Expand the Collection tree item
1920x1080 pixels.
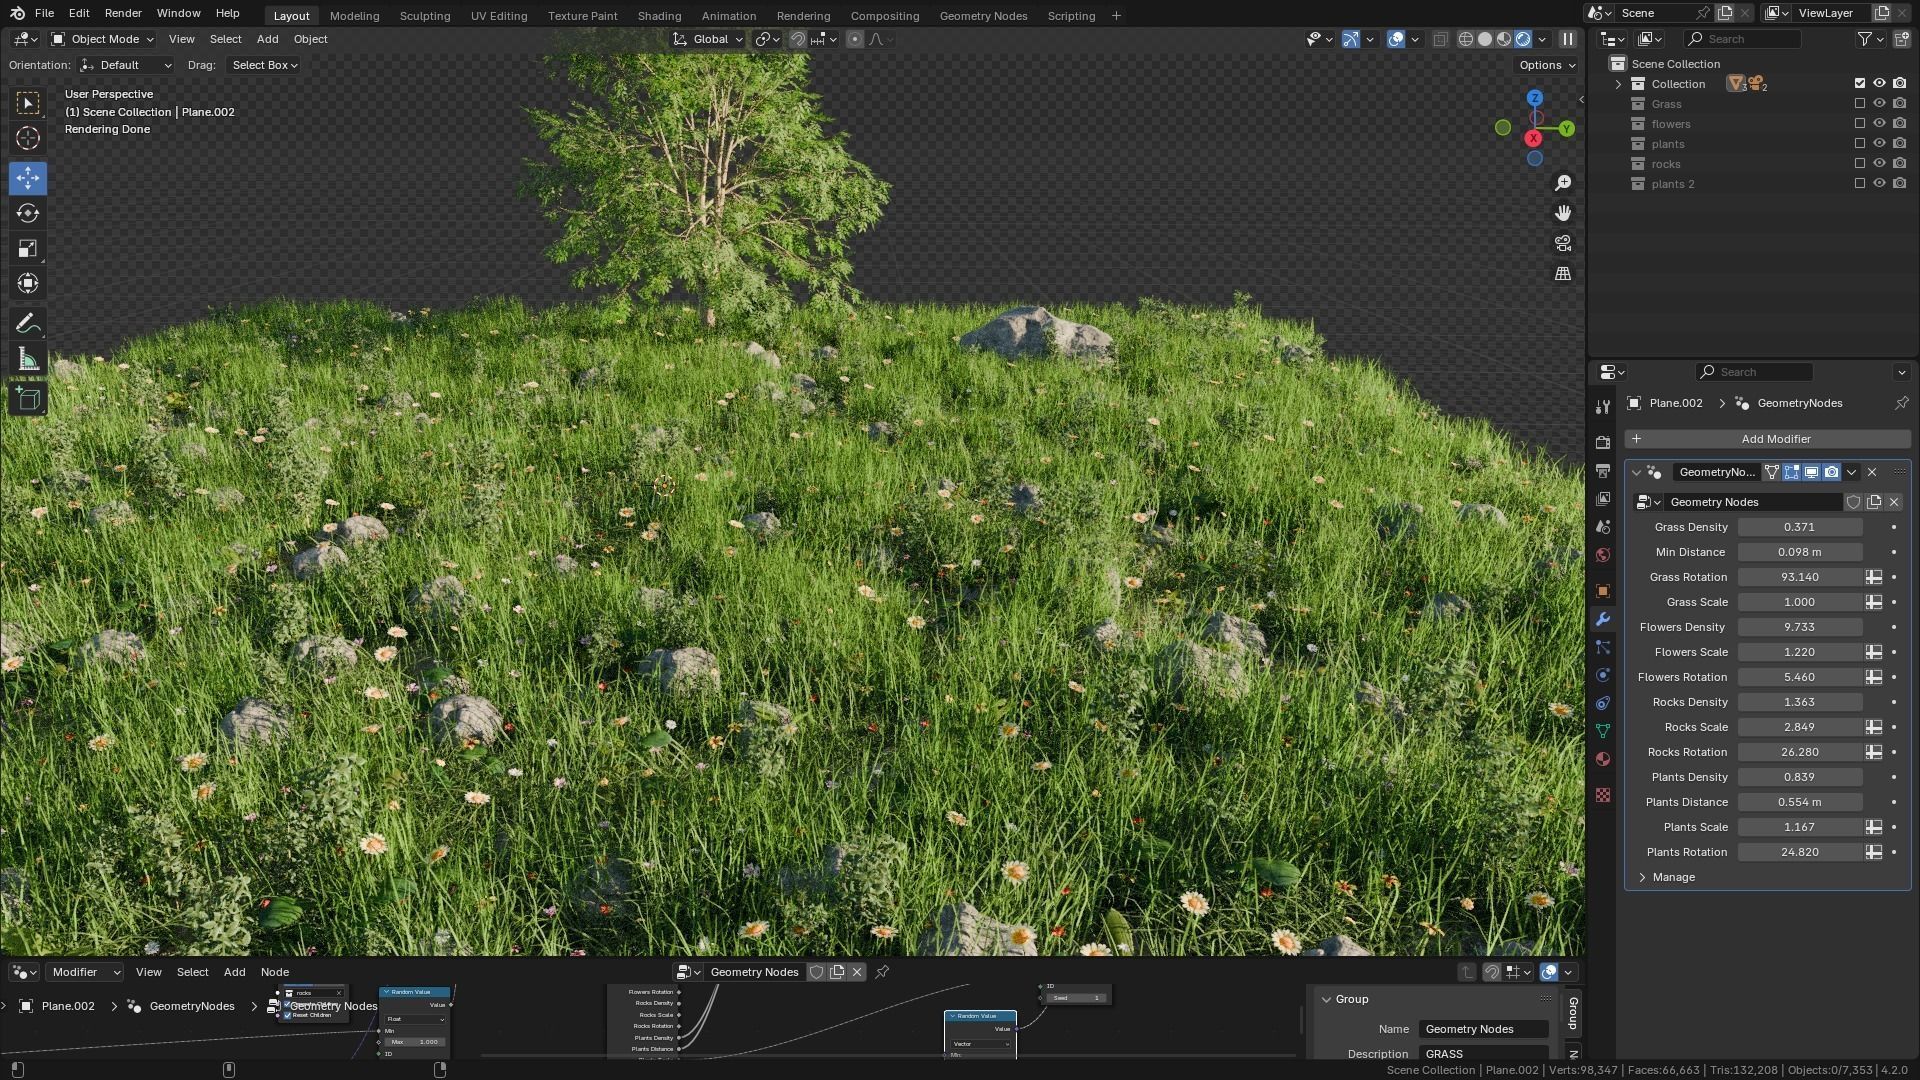pos(1619,84)
